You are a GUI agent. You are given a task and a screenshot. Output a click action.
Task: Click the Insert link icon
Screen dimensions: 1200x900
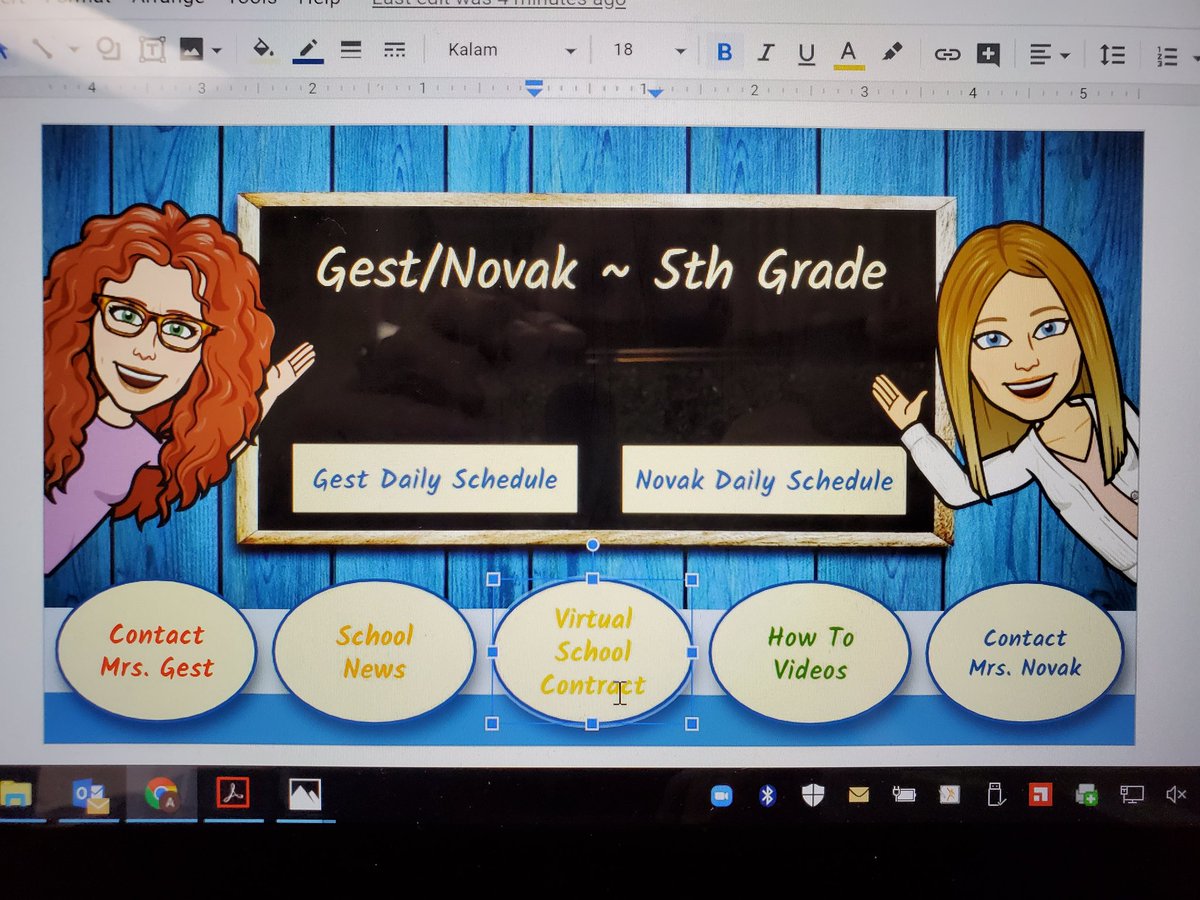(x=946, y=54)
